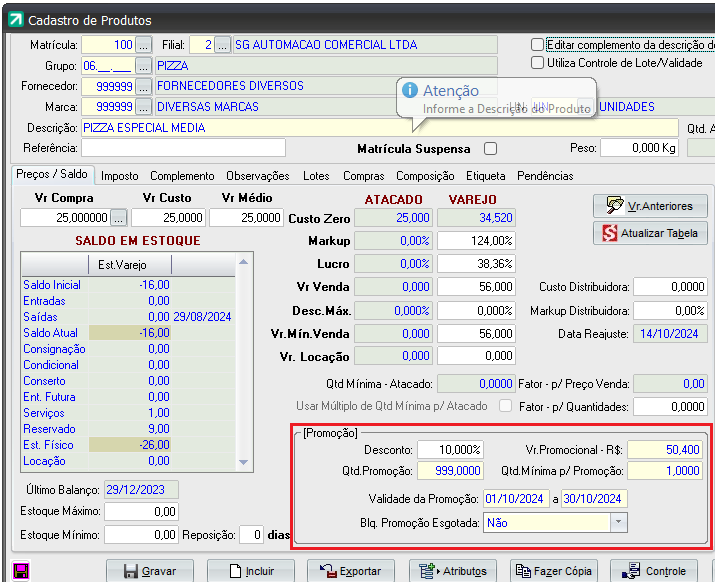Expand the Blq. Promoção Esgotada dropdown
The height and width of the screenshot is (582, 715).
(618, 522)
